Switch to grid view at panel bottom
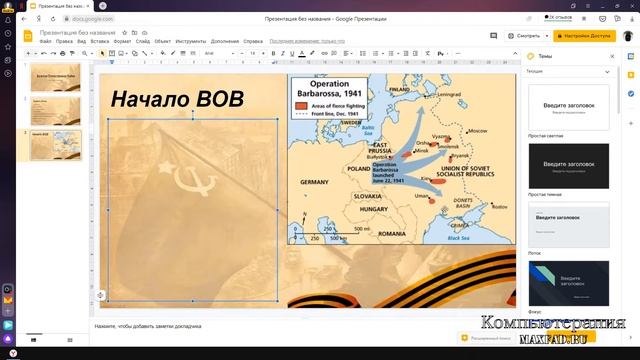This screenshot has width=640, height=360. click(x=70, y=340)
